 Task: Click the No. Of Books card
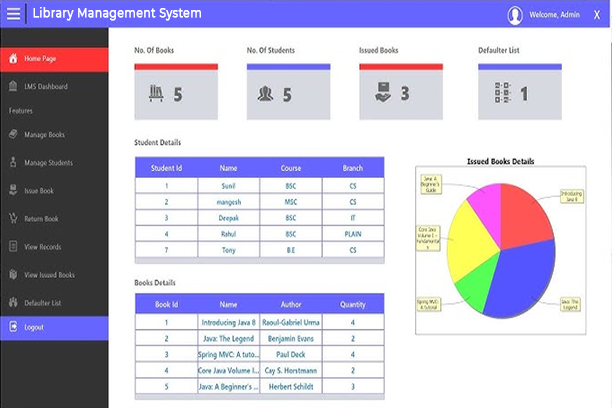(x=176, y=92)
